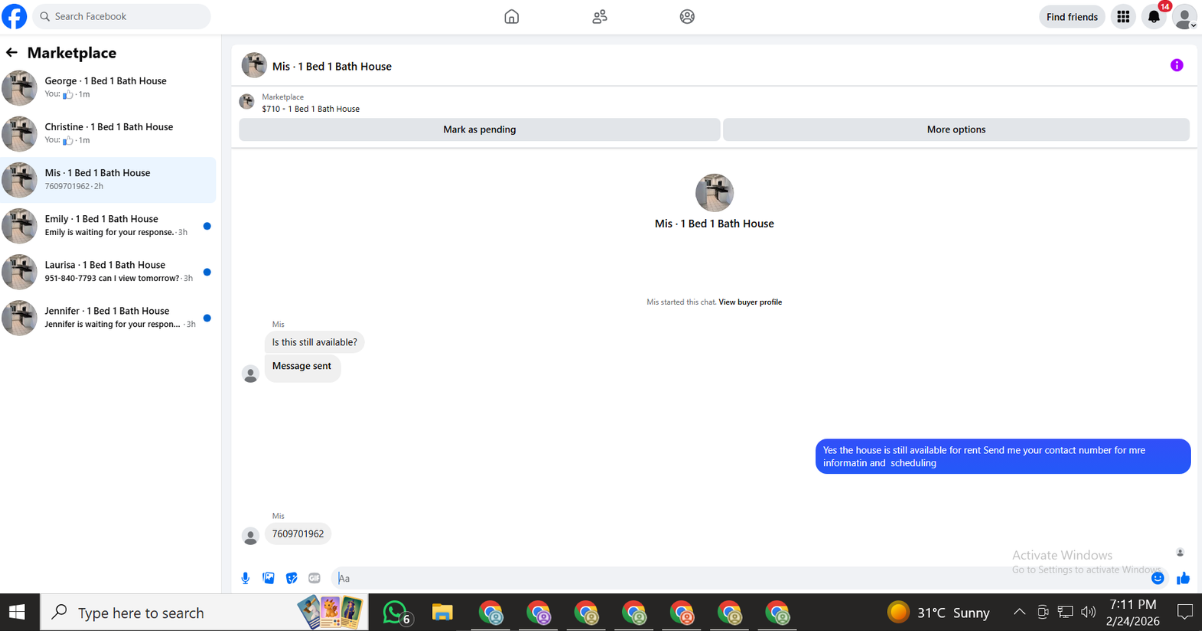Click Mark as pending button

tap(480, 129)
